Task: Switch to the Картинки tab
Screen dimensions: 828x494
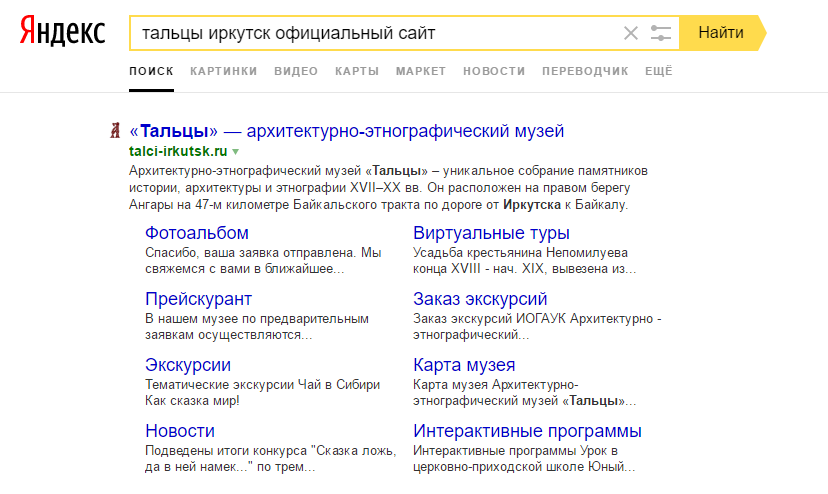Action: 224,71
